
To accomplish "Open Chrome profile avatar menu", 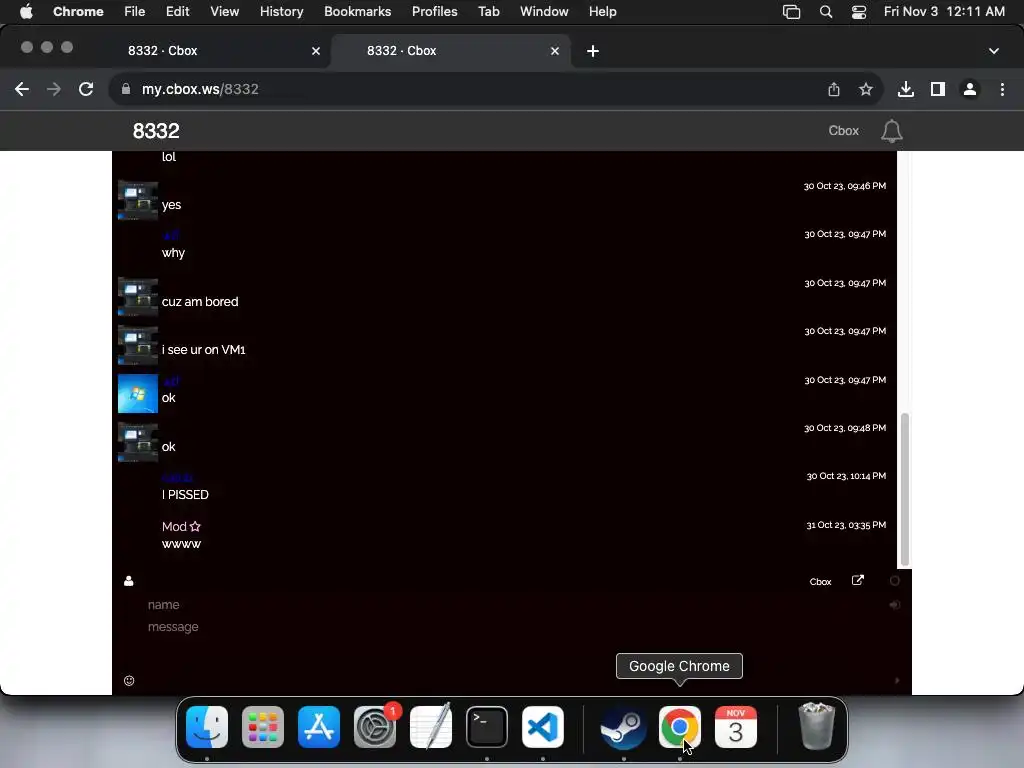I will (970, 89).
